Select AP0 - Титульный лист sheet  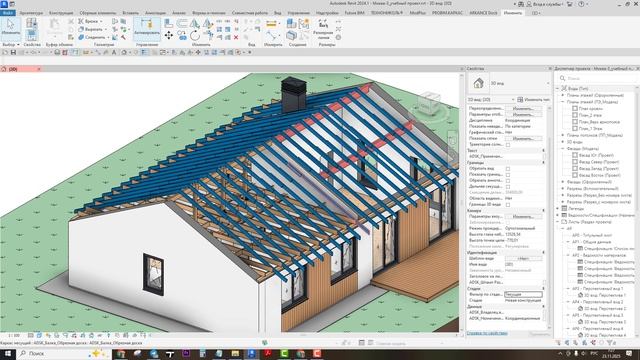(x=592, y=235)
